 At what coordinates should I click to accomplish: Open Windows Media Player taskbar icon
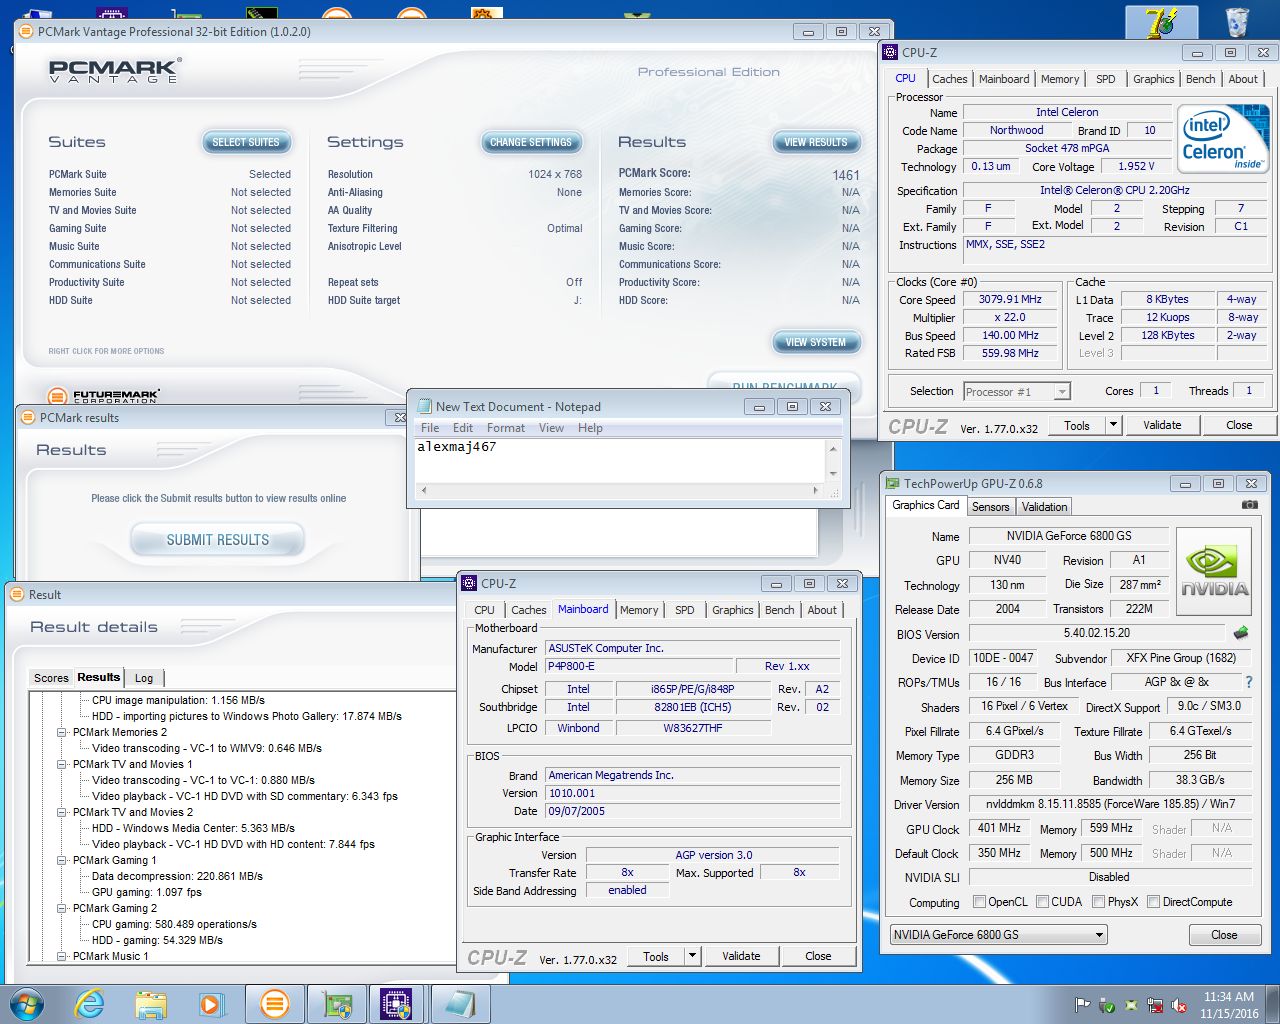tap(212, 1004)
